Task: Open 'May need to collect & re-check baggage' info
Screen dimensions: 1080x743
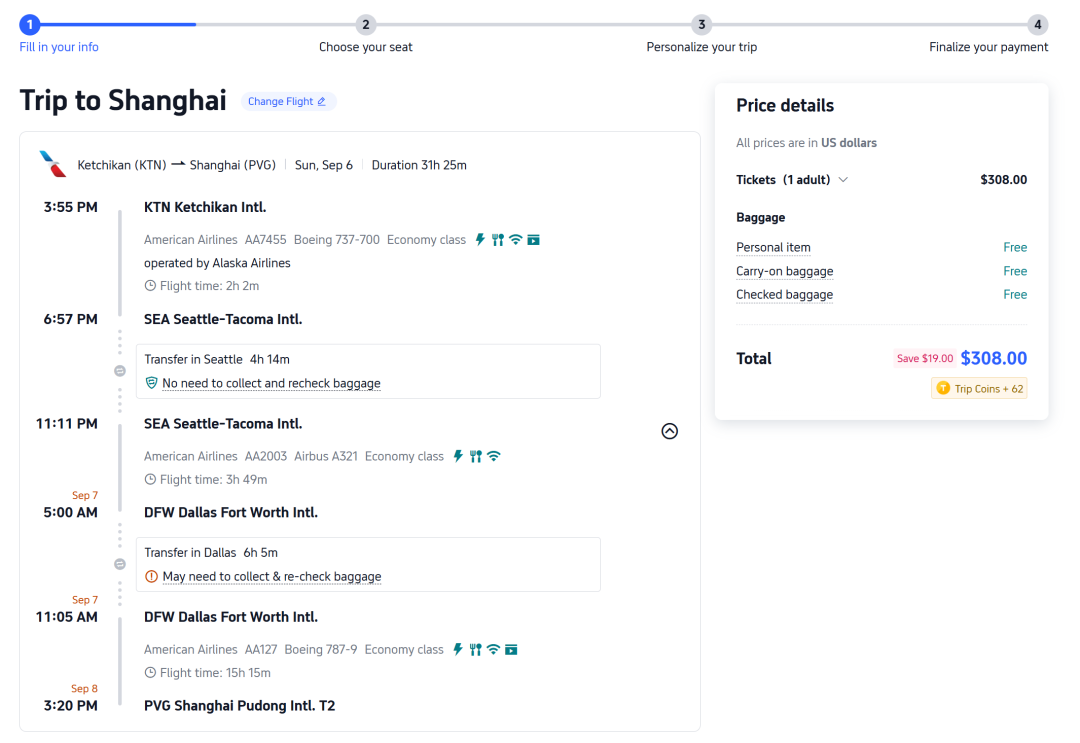Action: (272, 576)
